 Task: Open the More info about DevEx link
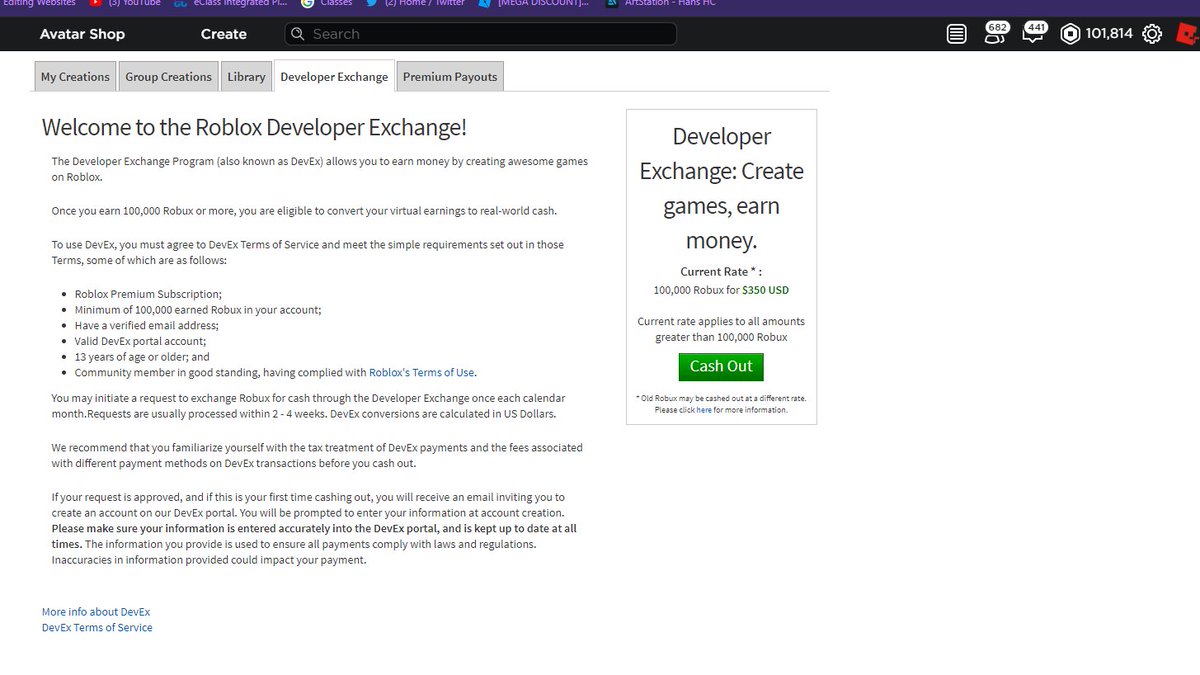tap(96, 612)
